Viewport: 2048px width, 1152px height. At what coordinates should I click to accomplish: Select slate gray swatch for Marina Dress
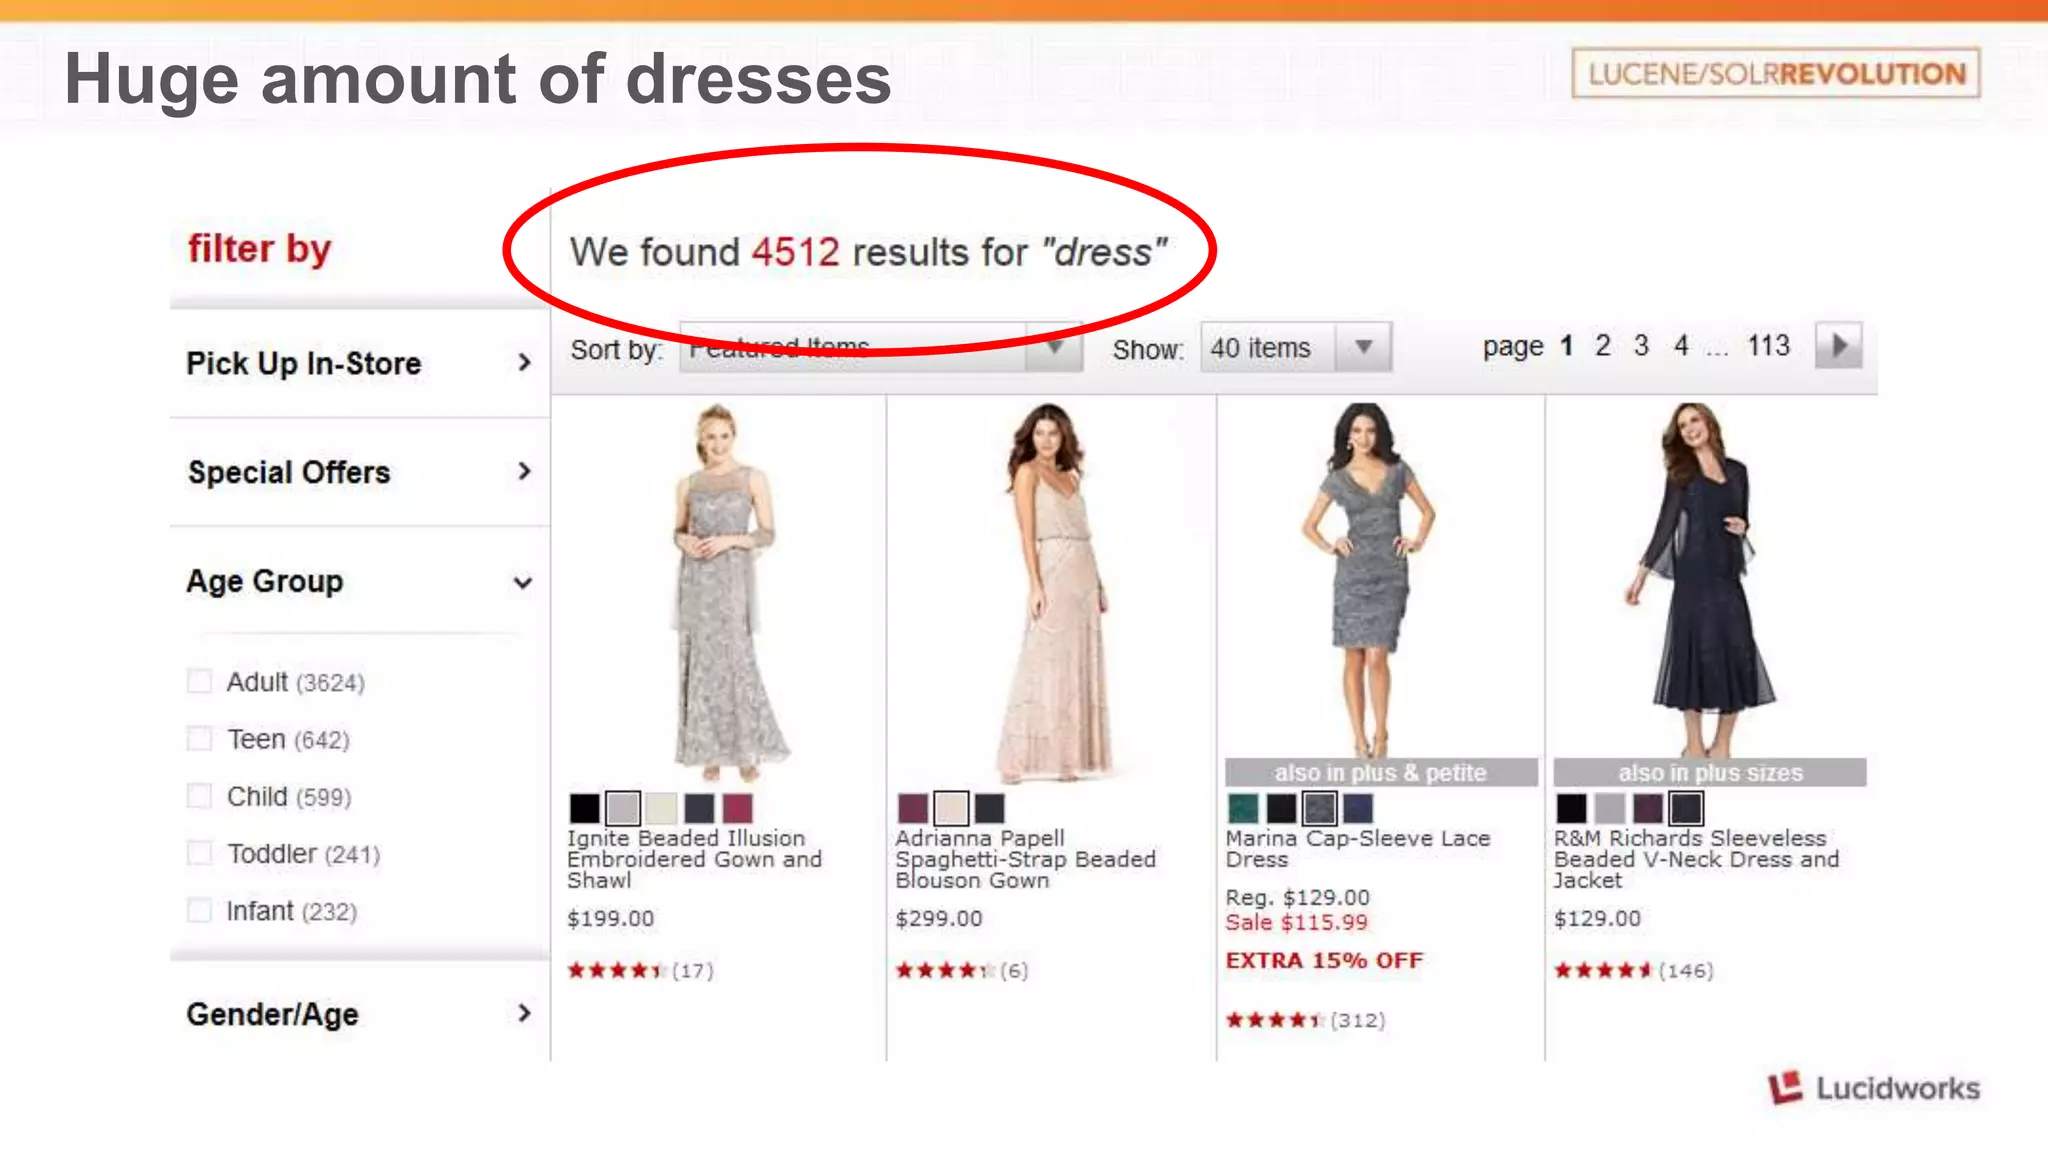(x=1320, y=808)
